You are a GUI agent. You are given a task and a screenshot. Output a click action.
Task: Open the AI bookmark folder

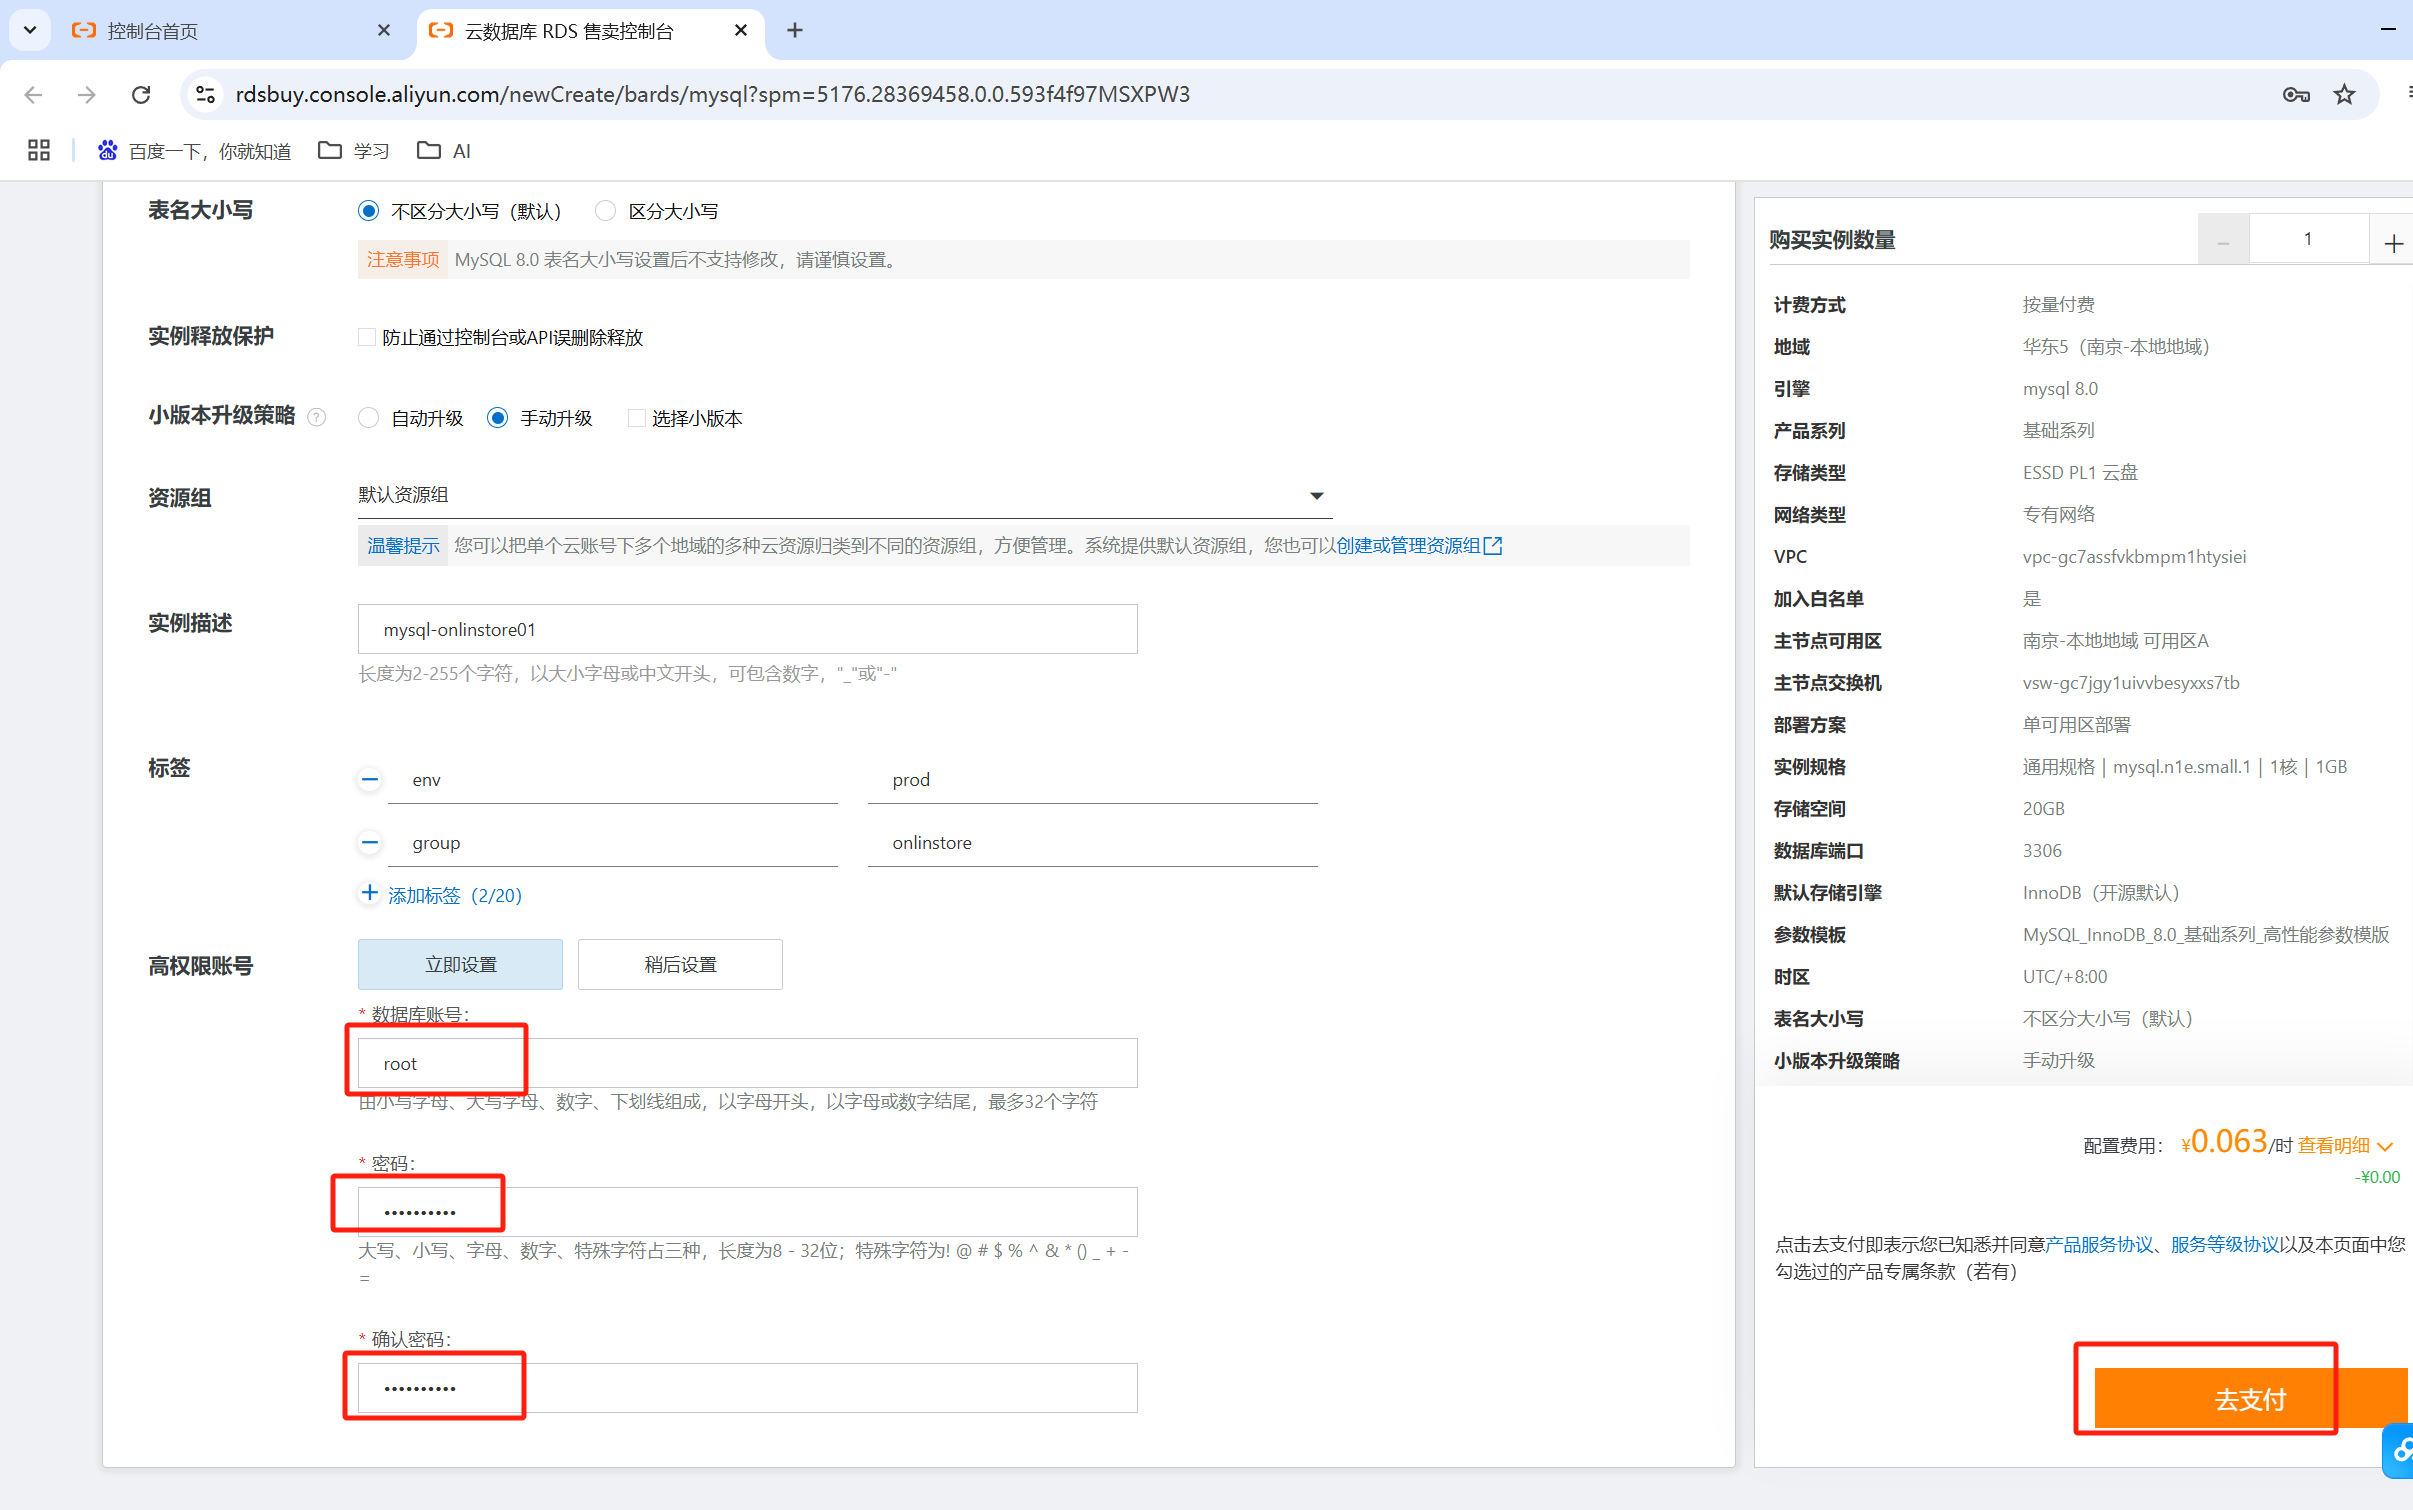point(444,150)
